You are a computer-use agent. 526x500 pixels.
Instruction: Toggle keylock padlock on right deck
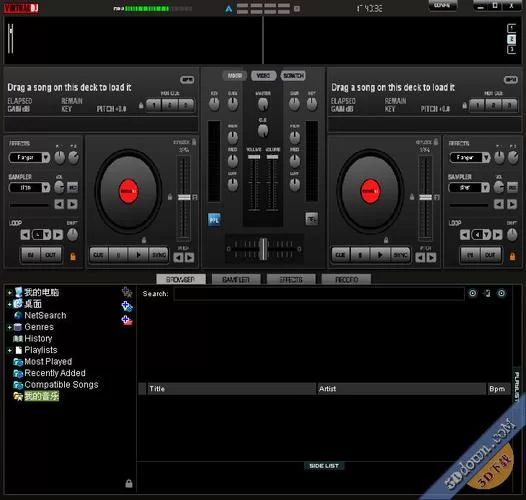(436, 142)
